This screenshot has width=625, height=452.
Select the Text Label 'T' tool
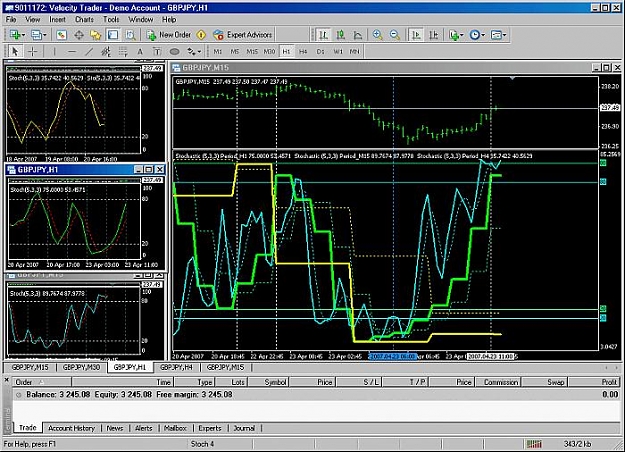[x=157, y=51]
